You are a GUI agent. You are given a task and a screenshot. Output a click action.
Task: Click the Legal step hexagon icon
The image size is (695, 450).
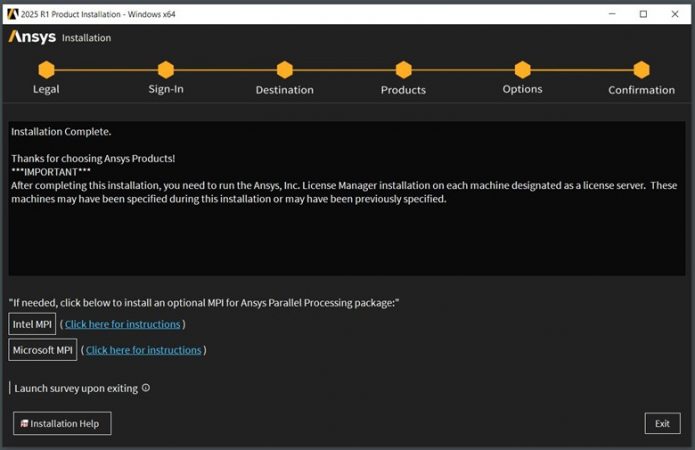click(46, 70)
